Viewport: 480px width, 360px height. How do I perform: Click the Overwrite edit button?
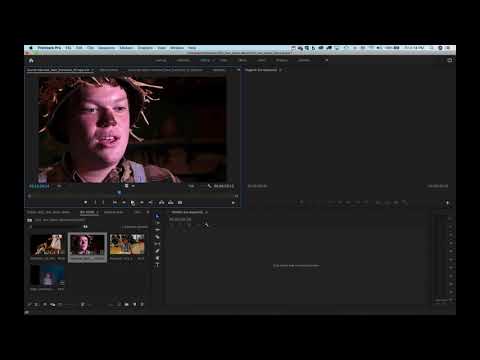pyautogui.click(x=171, y=202)
